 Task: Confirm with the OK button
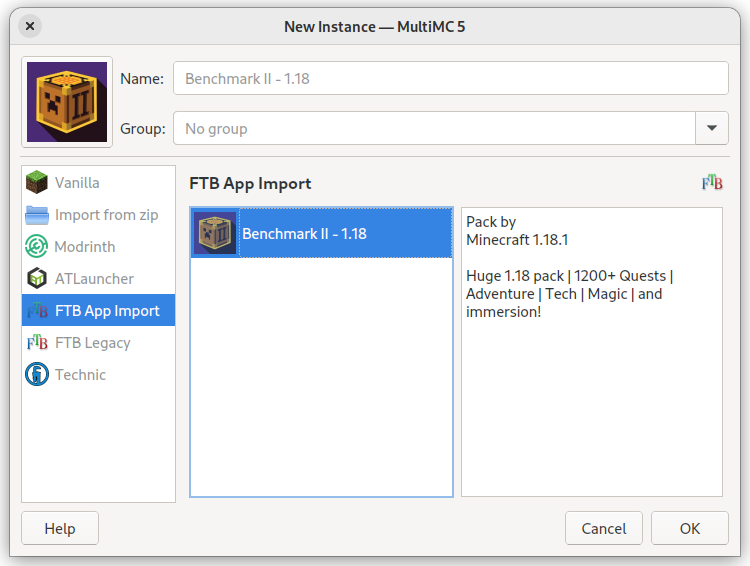point(690,528)
